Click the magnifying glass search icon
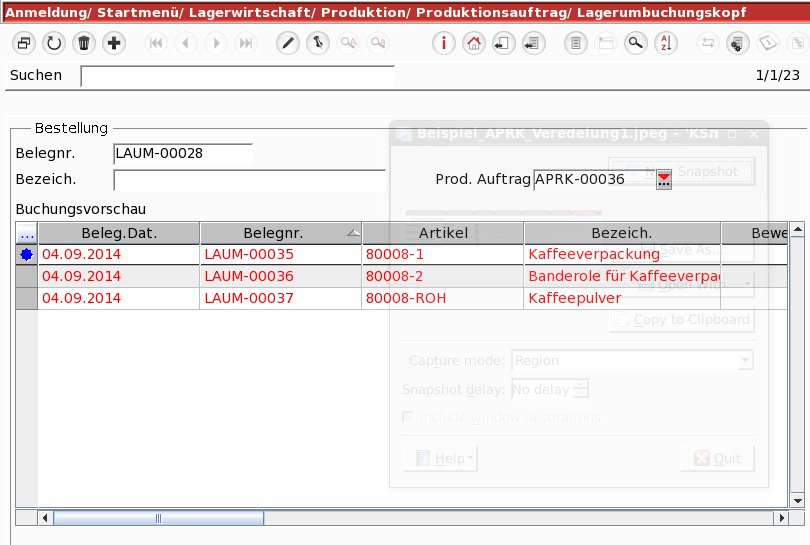 tap(635, 43)
